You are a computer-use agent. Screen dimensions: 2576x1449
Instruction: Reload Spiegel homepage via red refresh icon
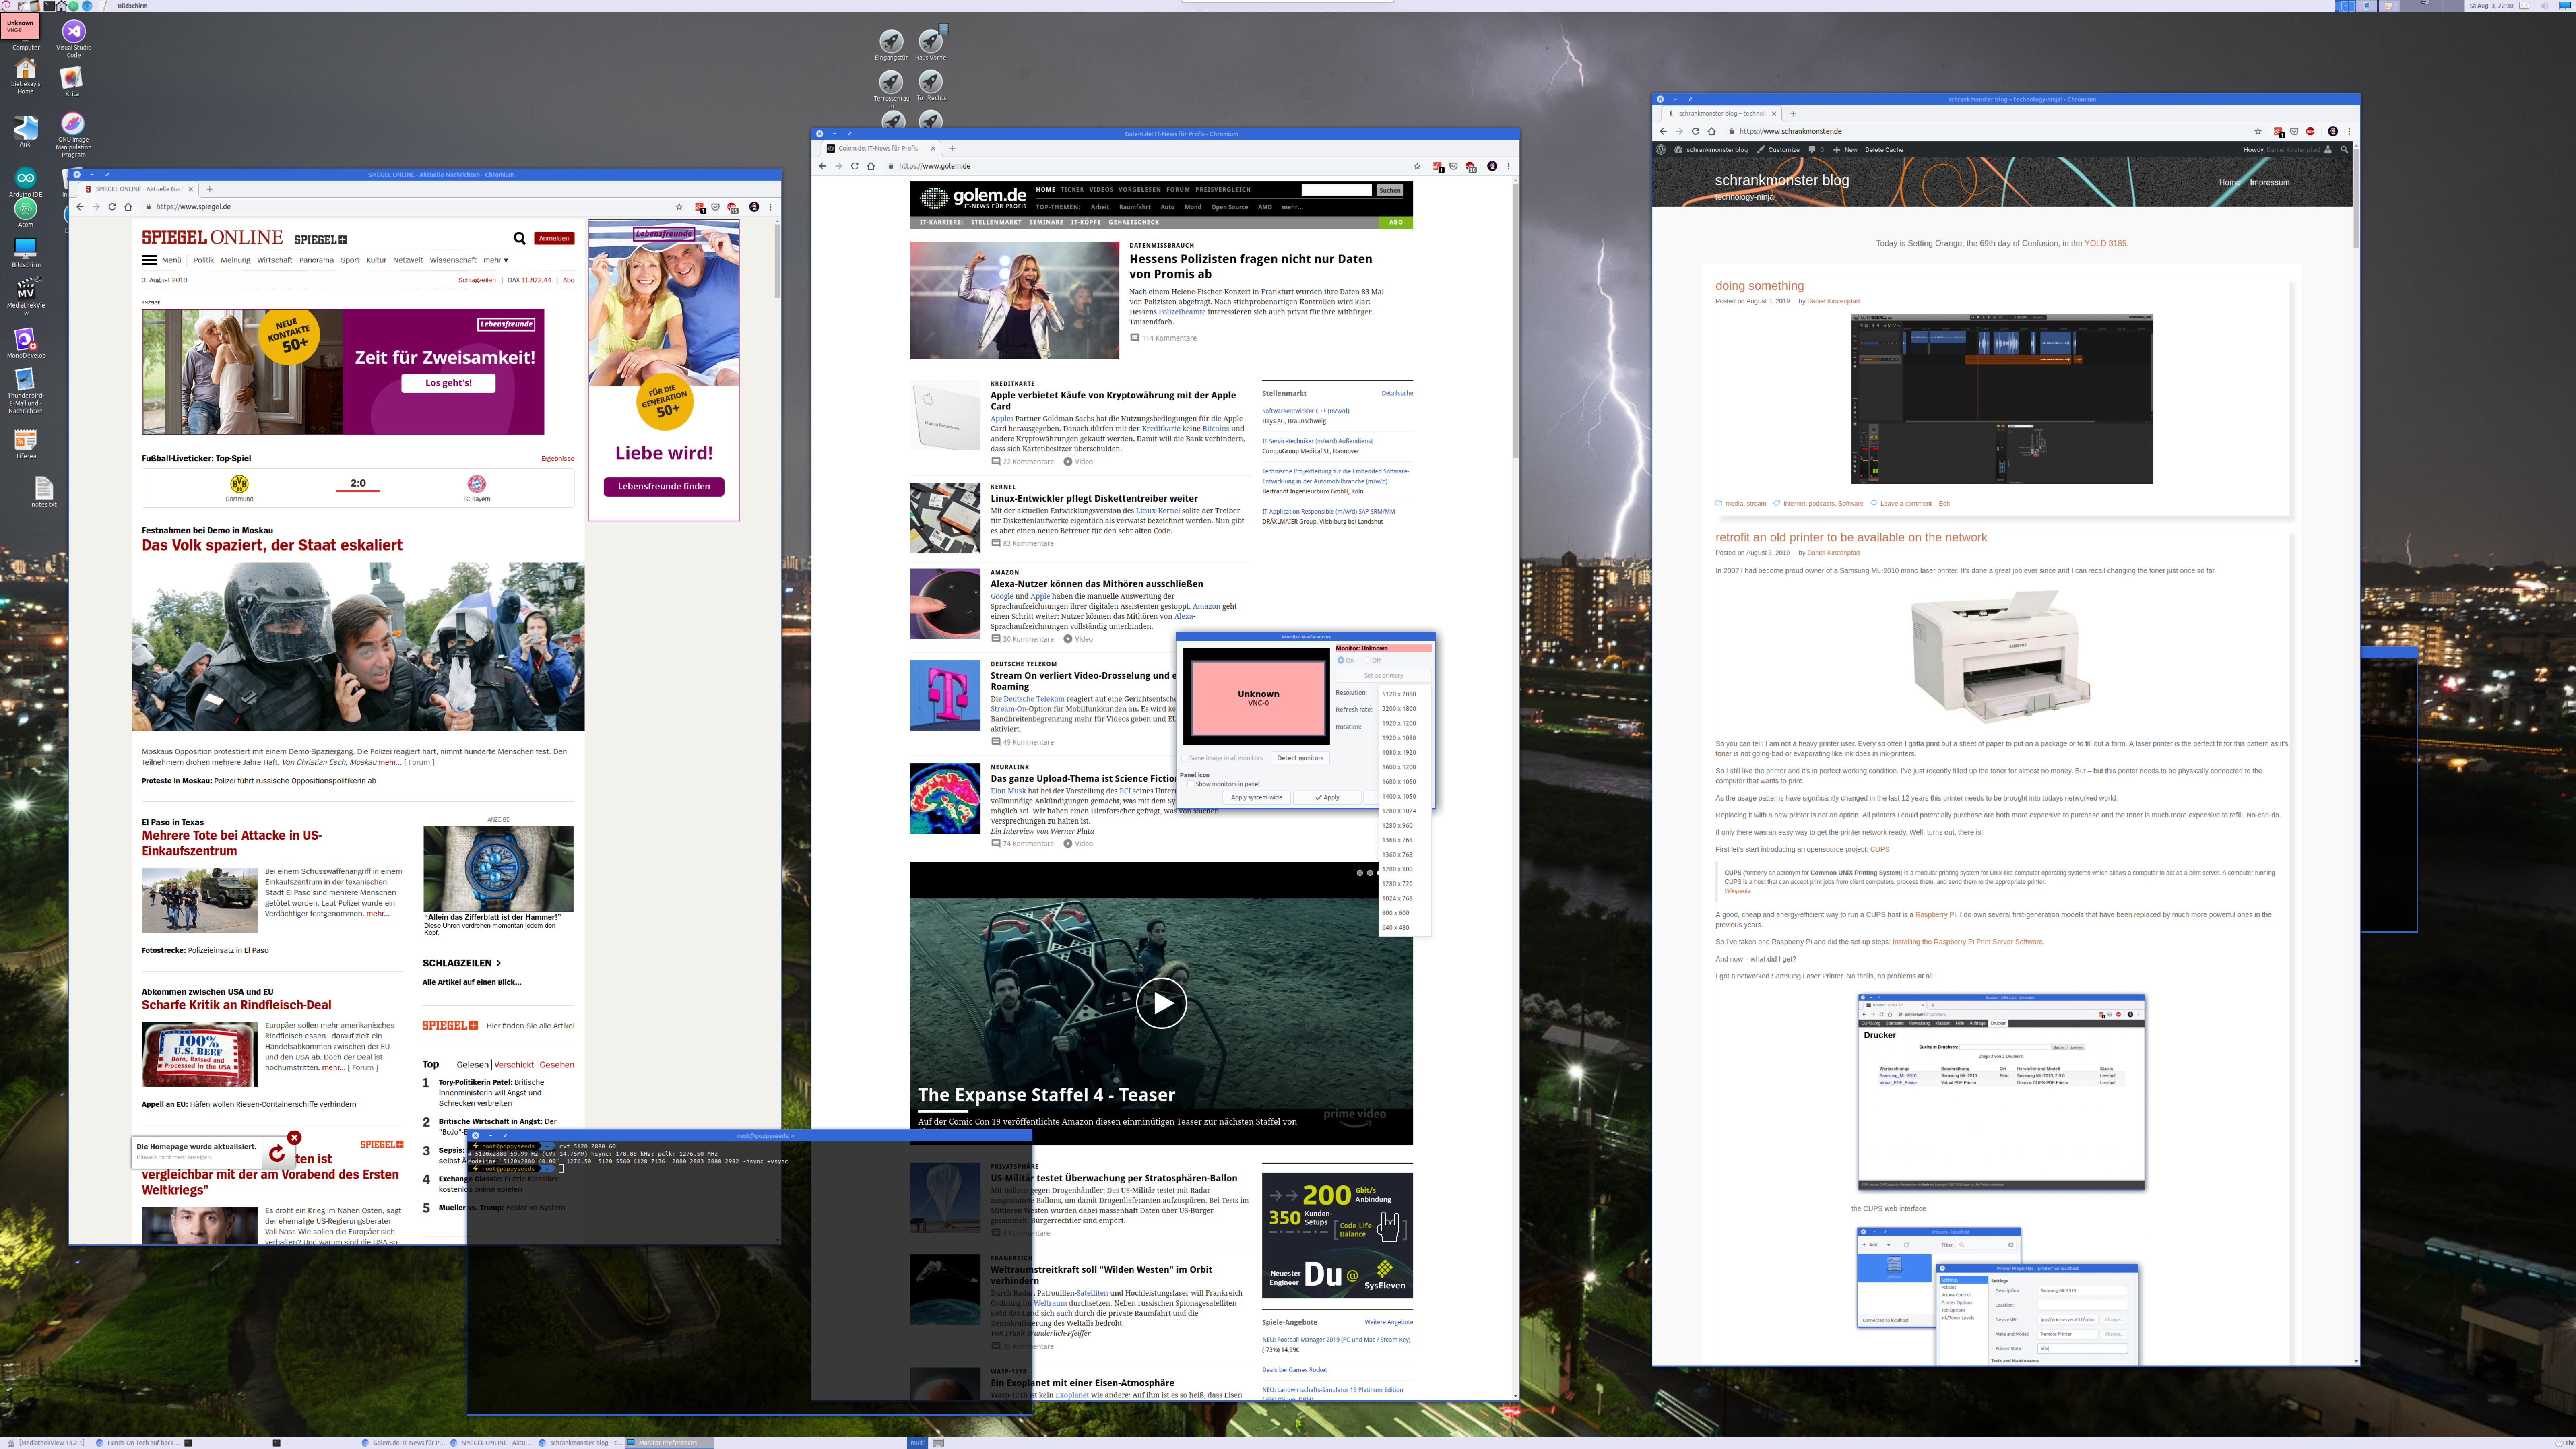pos(277,1154)
